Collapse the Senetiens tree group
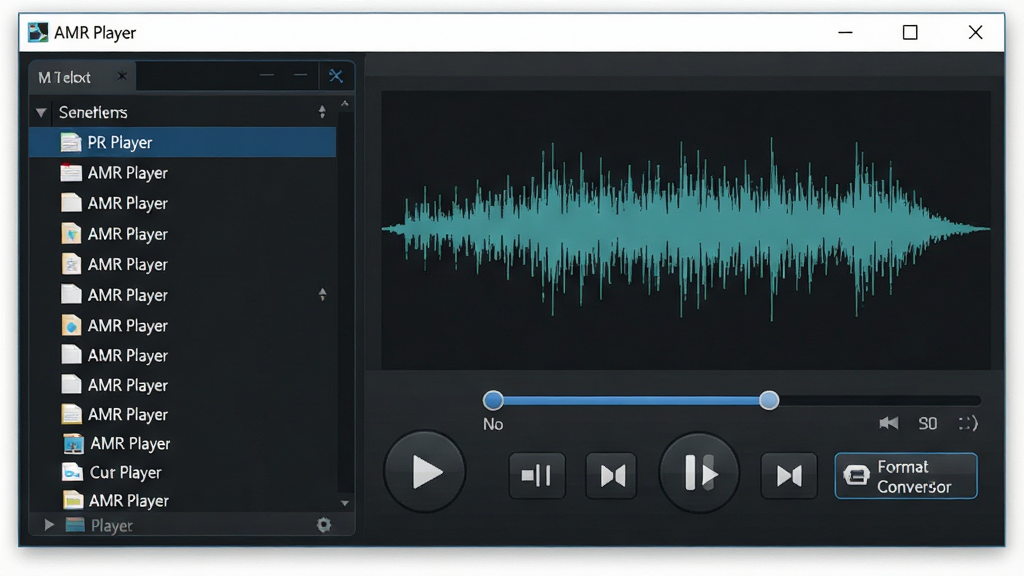 [x=41, y=112]
